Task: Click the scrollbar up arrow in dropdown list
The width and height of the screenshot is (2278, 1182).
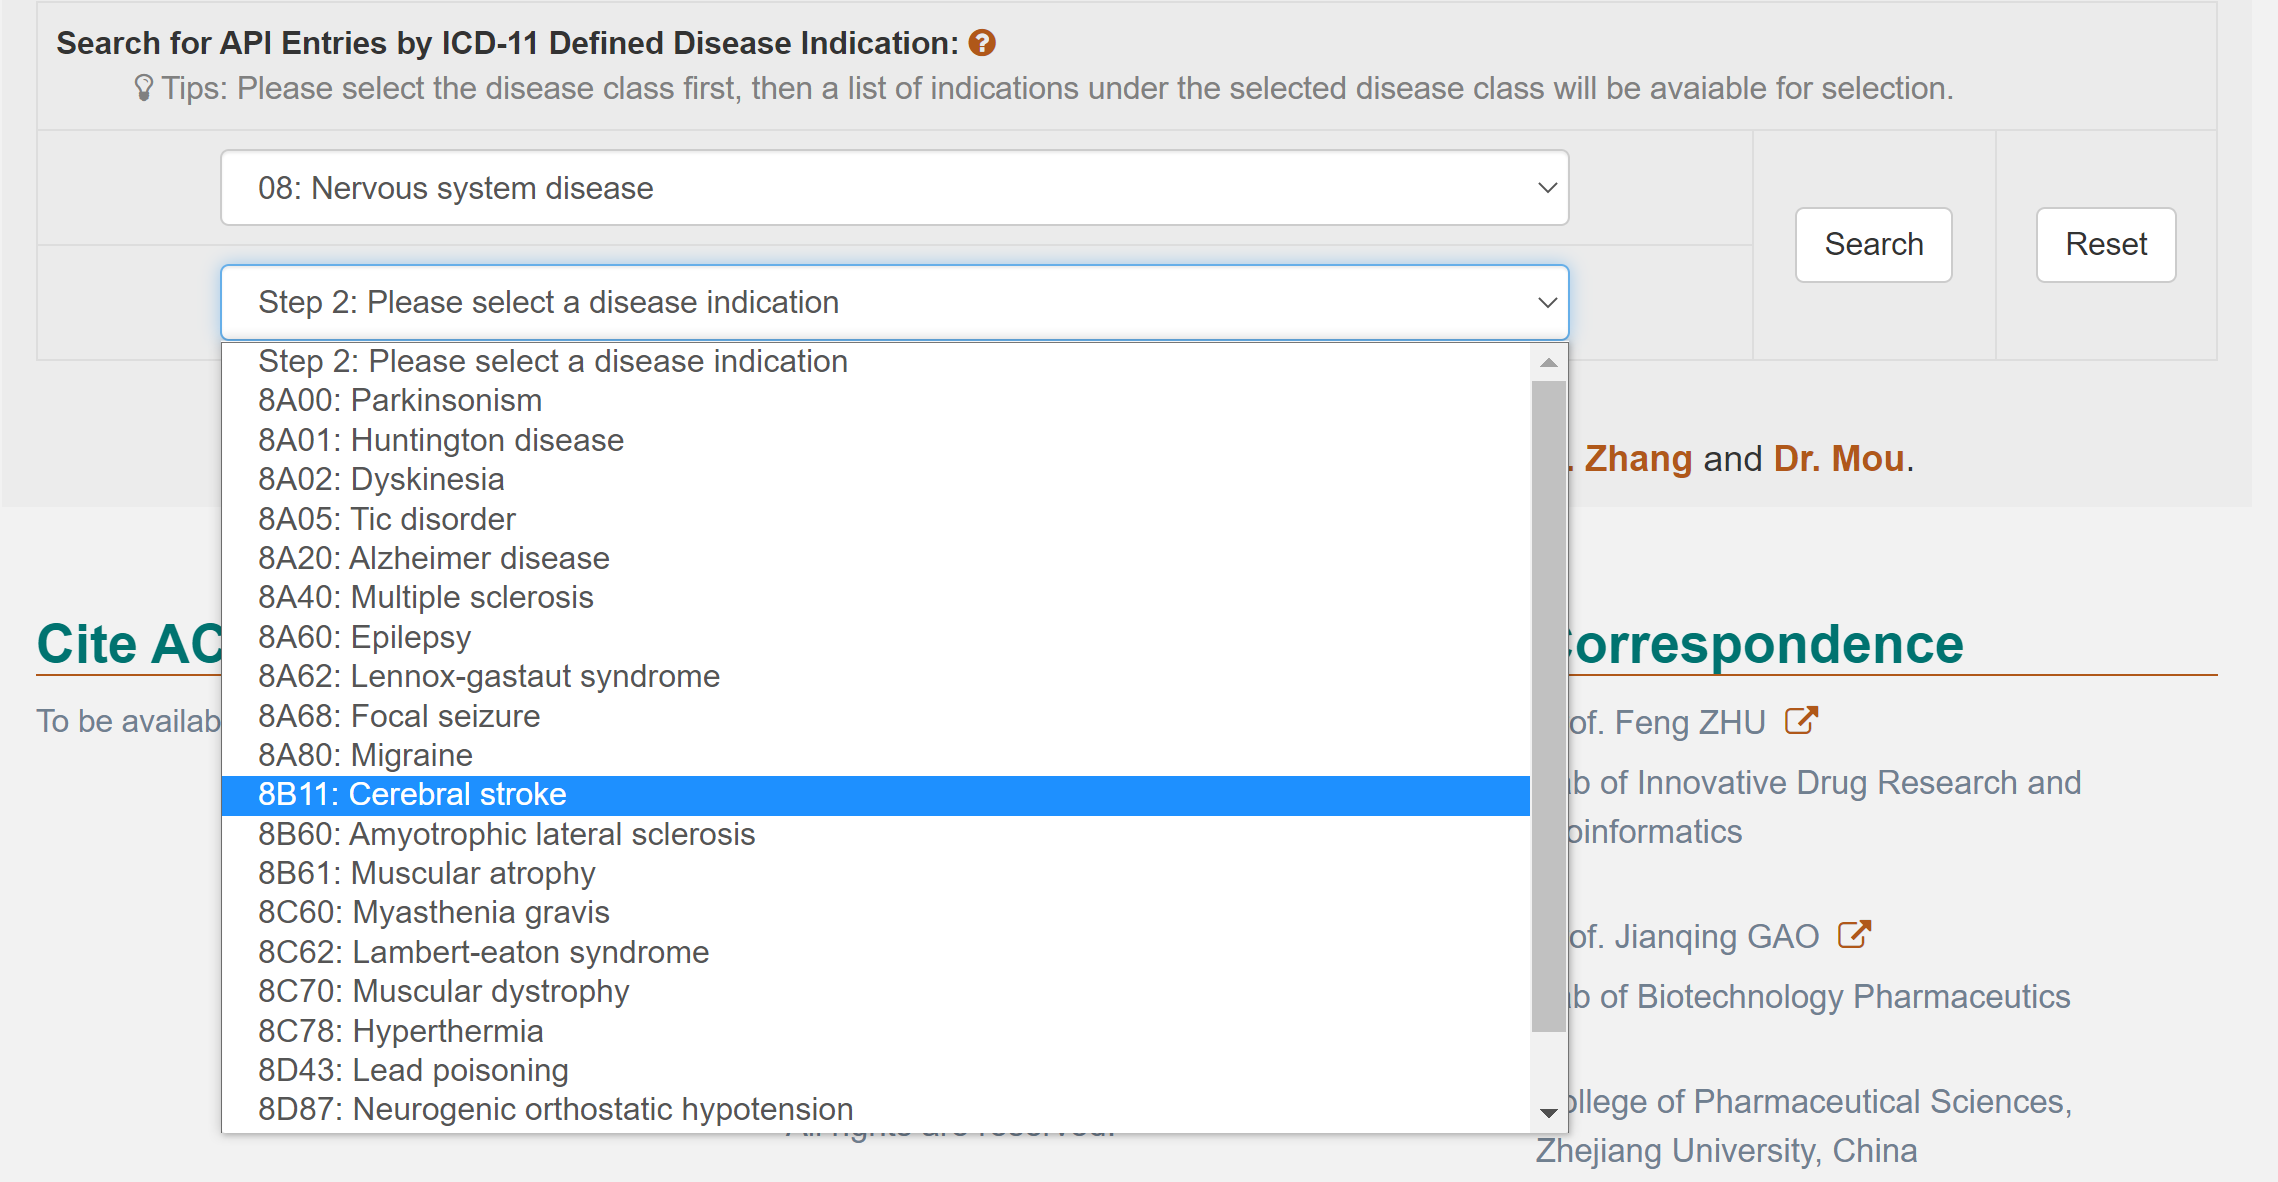Action: coord(1549,363)
